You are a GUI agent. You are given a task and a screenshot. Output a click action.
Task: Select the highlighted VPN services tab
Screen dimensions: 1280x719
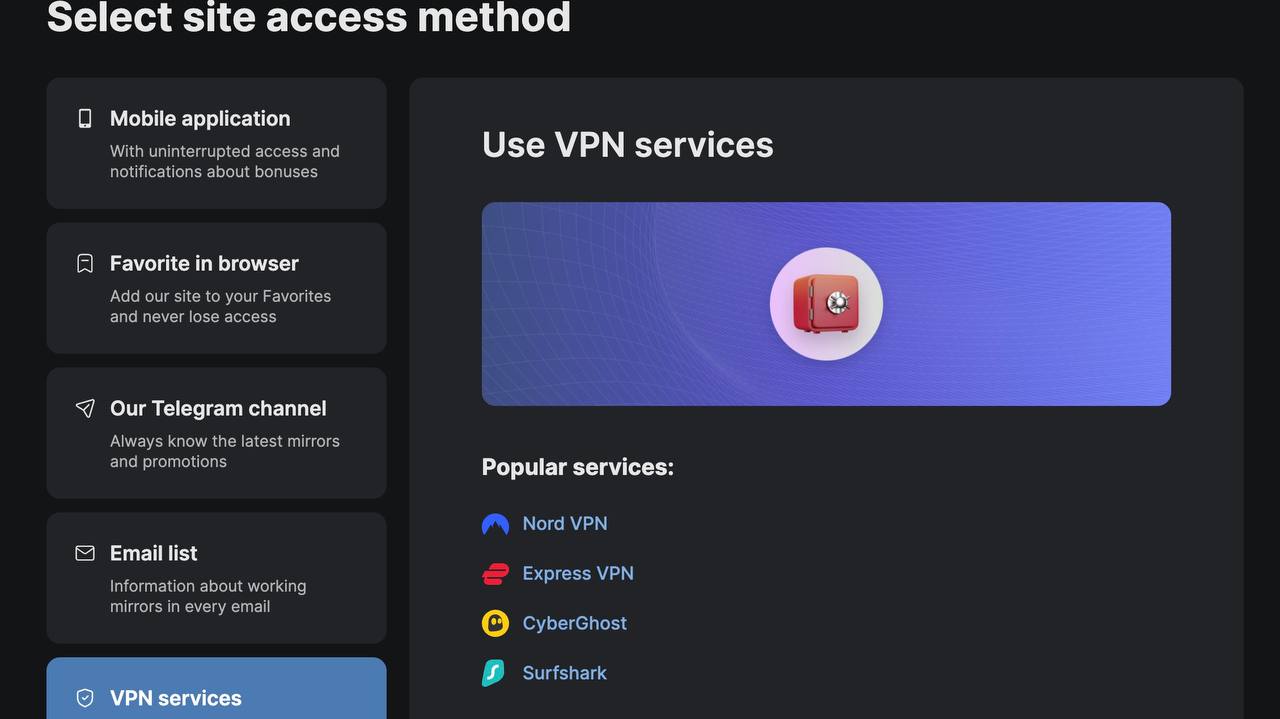click(x=216, y=688)
